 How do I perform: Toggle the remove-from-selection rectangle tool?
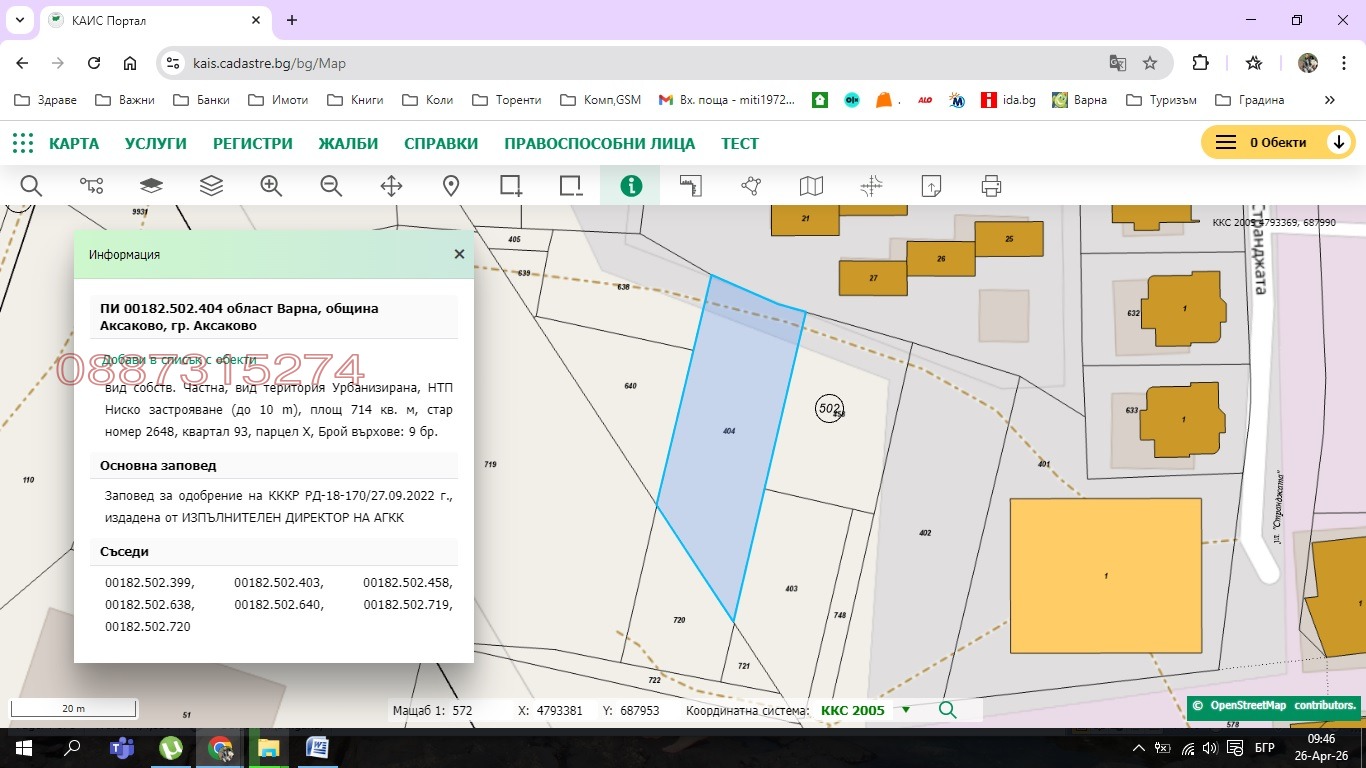tap(571, 186)
